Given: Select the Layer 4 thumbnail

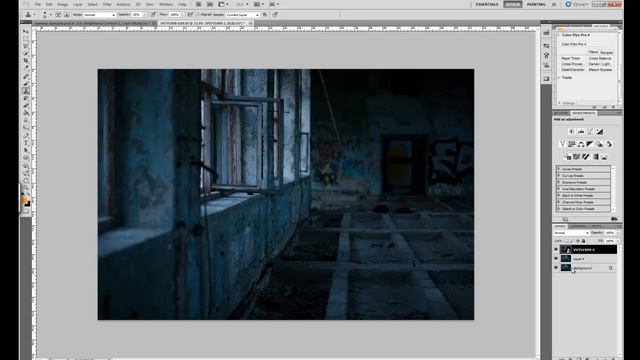Looking at the screenshot, I should pyautogui.click(x=566, y=258).
